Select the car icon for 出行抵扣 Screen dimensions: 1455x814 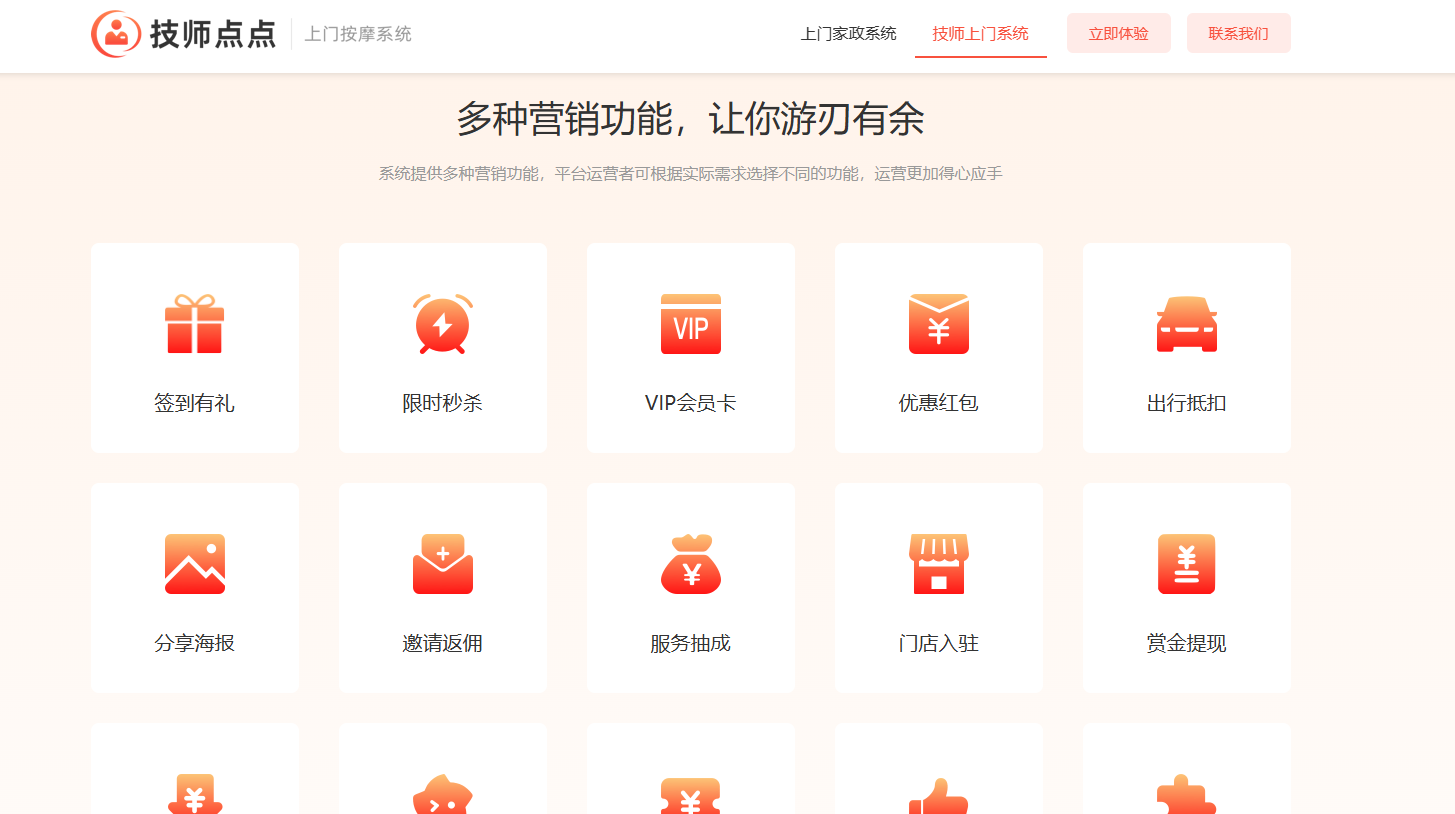tap(1186, 325)
